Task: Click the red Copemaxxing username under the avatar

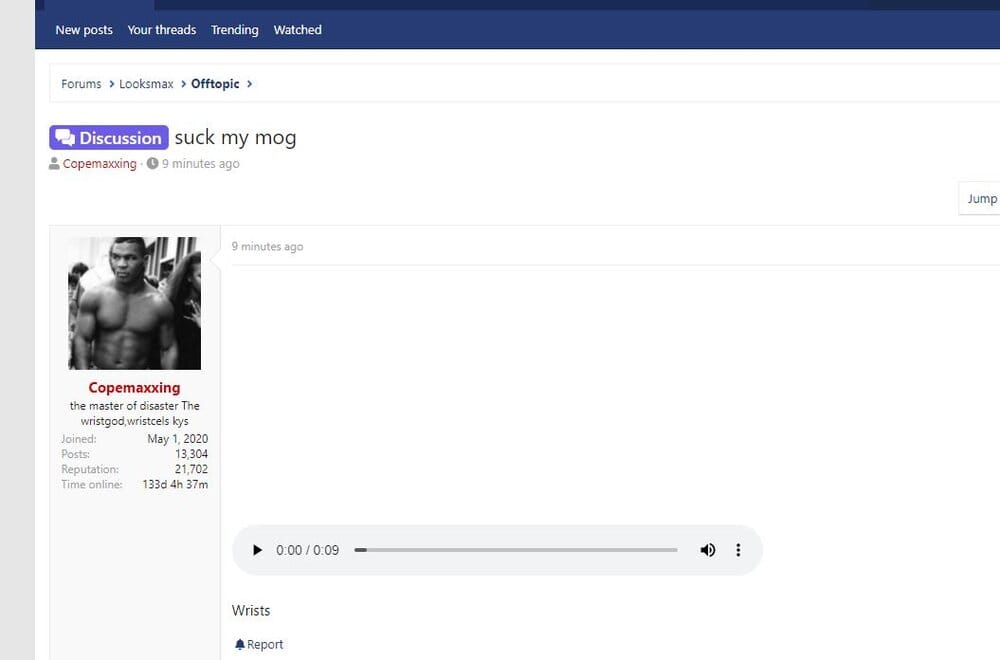Action: pos(134,388)
